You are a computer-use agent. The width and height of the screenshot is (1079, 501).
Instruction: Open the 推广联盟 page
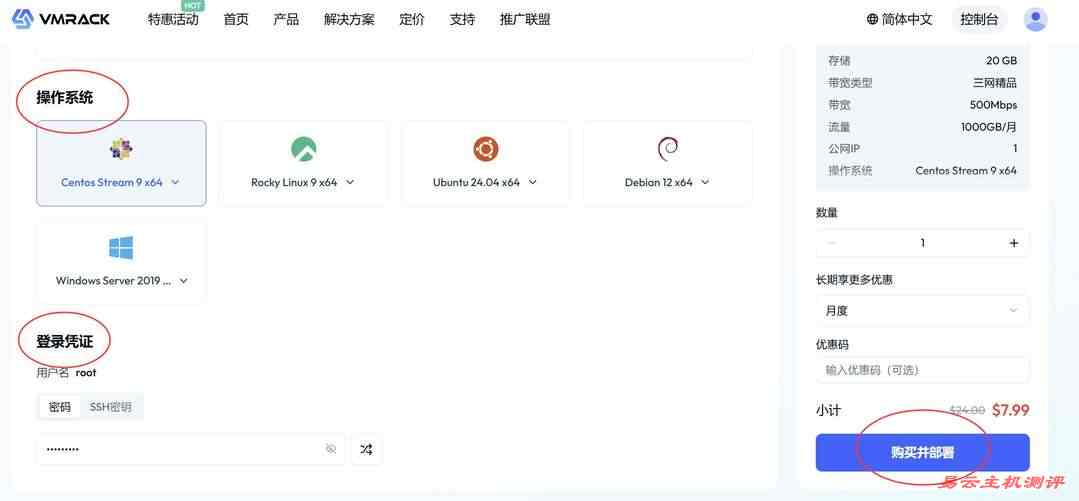(x=525, y=19)
